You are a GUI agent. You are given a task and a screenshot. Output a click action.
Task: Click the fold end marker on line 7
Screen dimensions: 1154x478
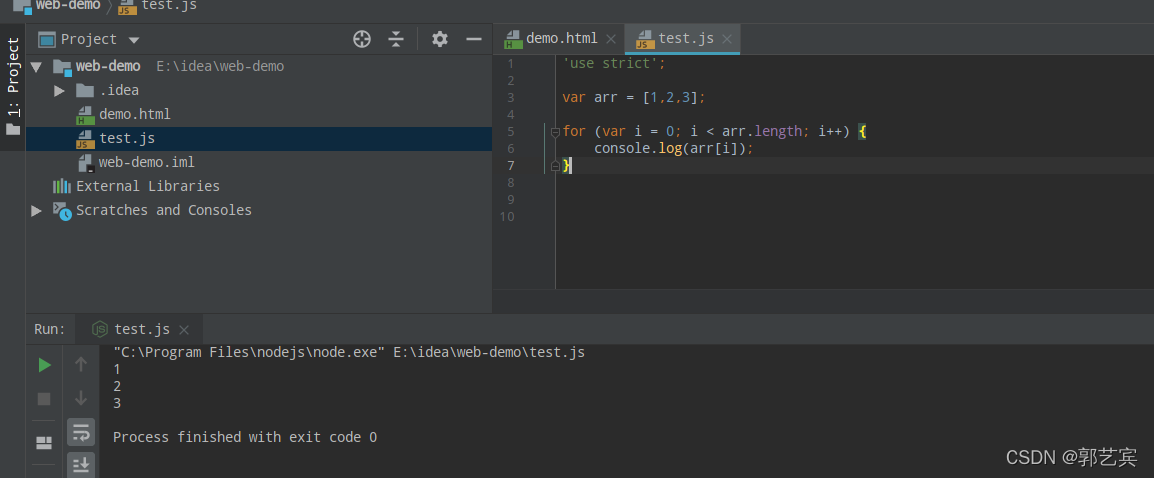click(556, 166)
